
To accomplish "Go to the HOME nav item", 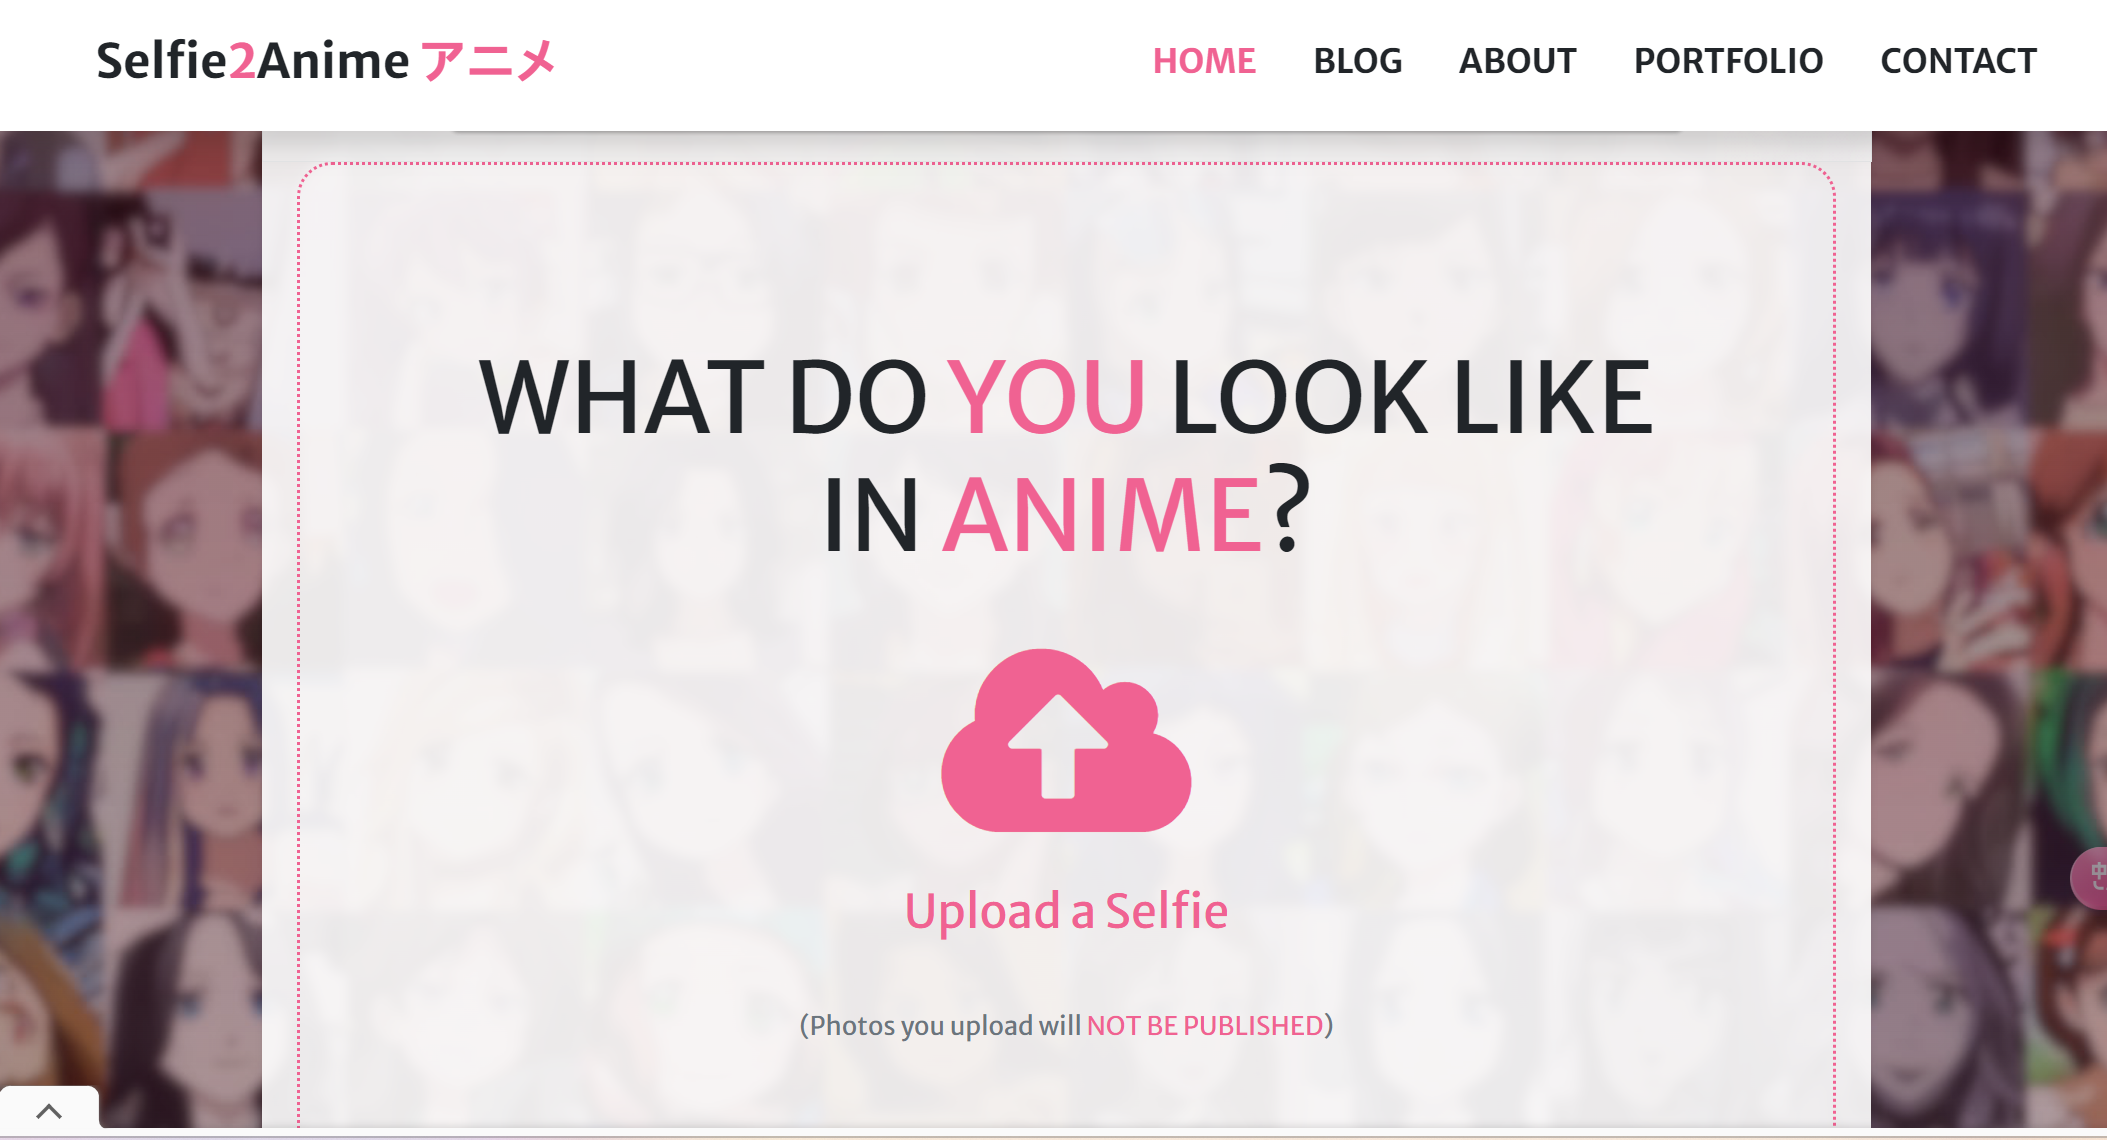I will pos(1204,61).
